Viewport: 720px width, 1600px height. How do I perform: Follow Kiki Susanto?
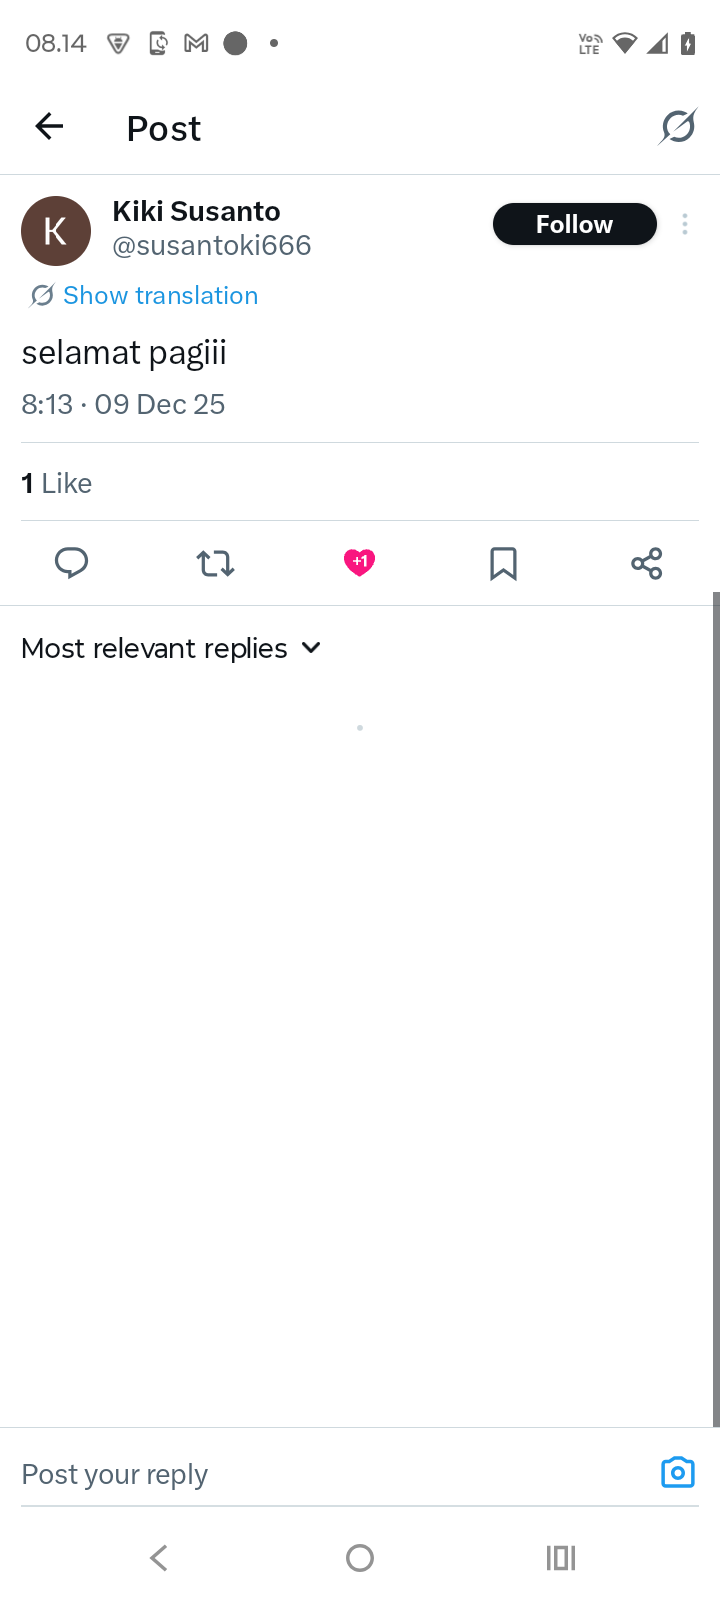(574, 224)
